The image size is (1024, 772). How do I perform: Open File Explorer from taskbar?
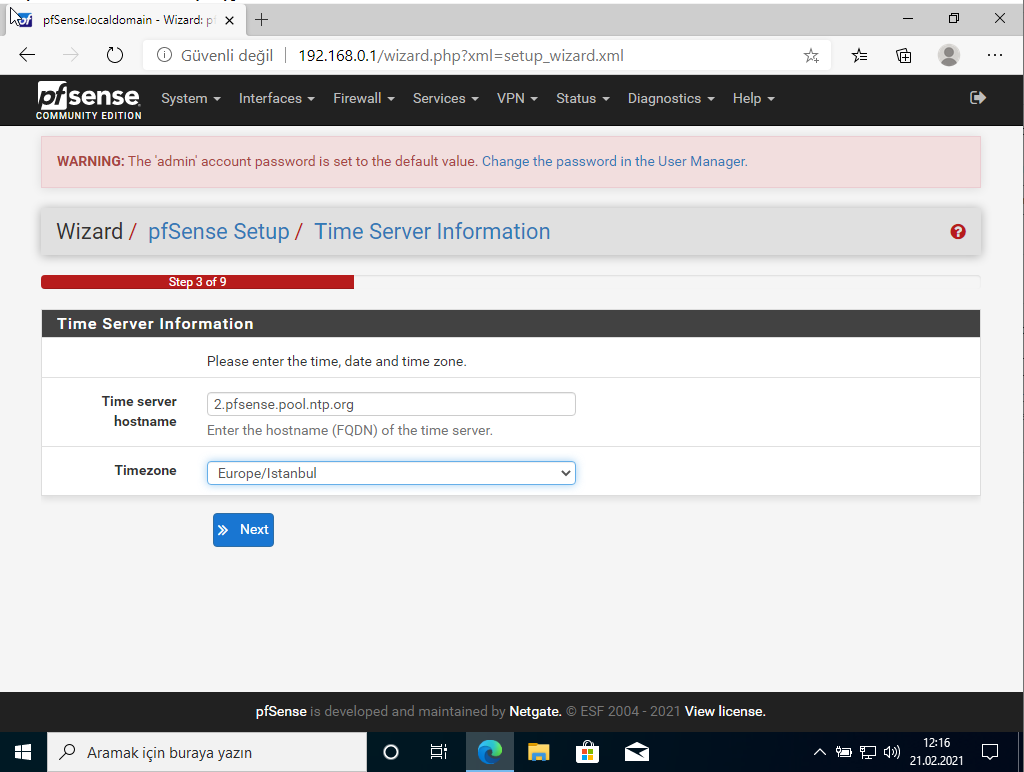(539, 752)
